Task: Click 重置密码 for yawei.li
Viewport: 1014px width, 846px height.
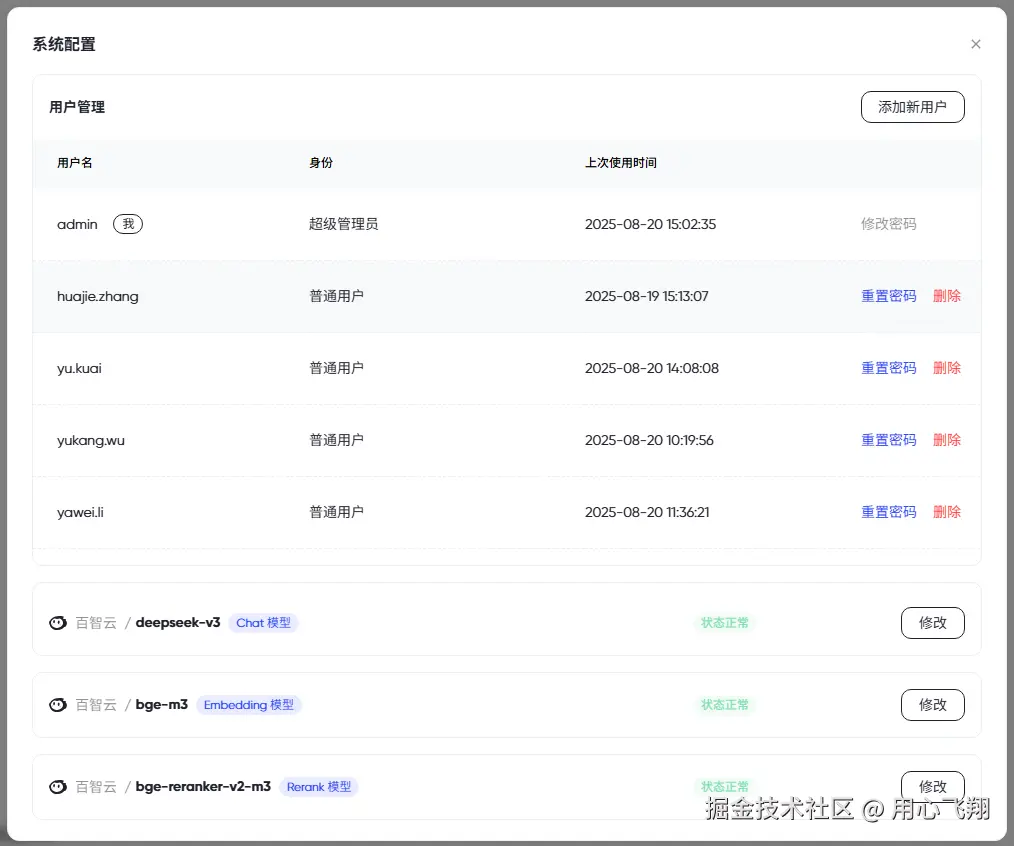Action: coord(888,512)
